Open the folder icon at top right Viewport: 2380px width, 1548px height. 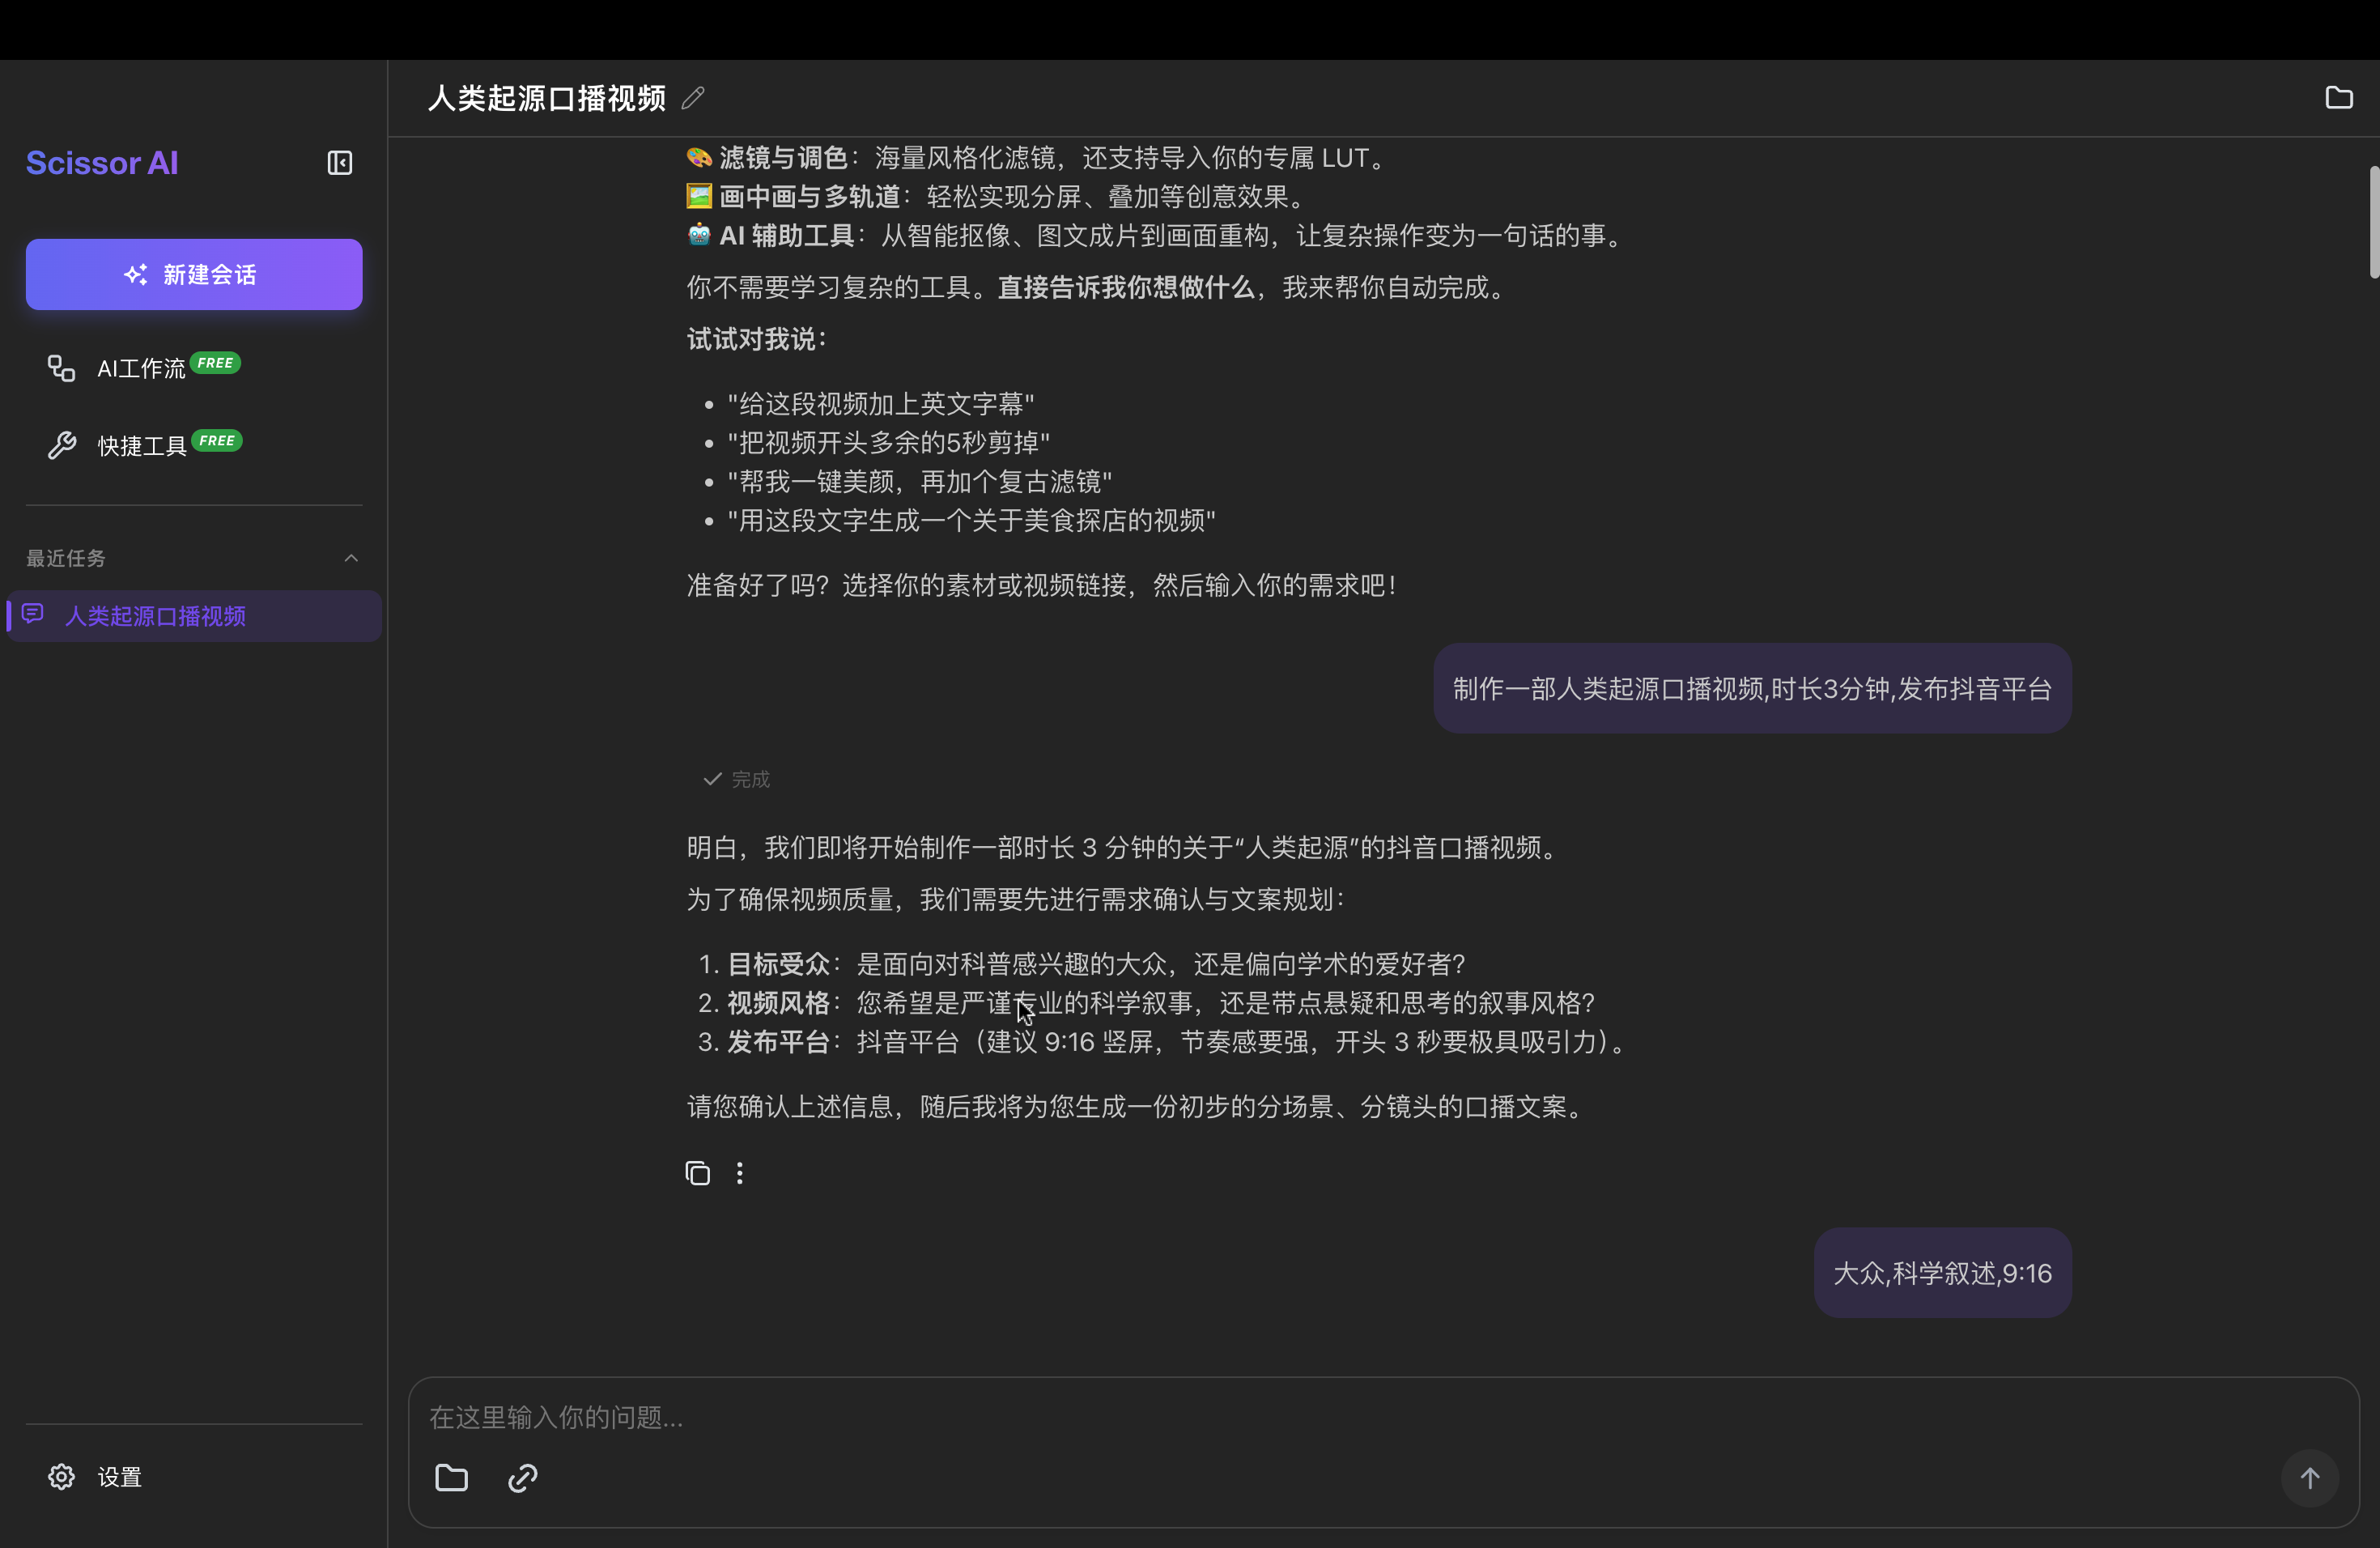point(2340,97)
